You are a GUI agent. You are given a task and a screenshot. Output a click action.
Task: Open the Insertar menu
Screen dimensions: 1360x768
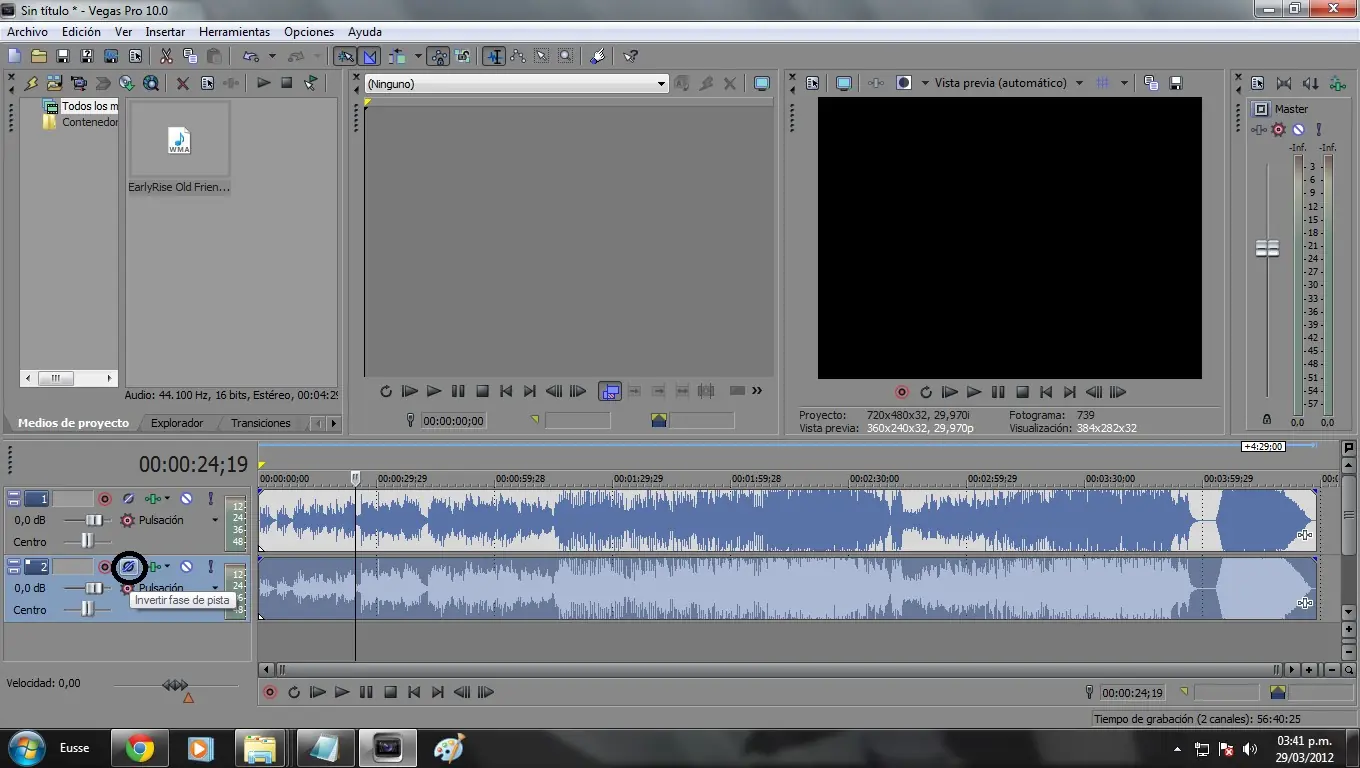[165, 32]
